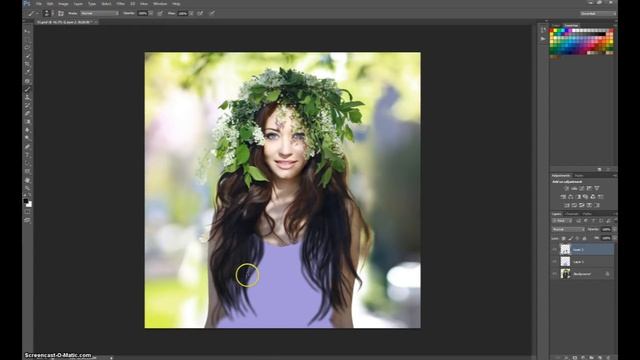Open the Filter menu
The image size is (640, 360).
[121, 4]
